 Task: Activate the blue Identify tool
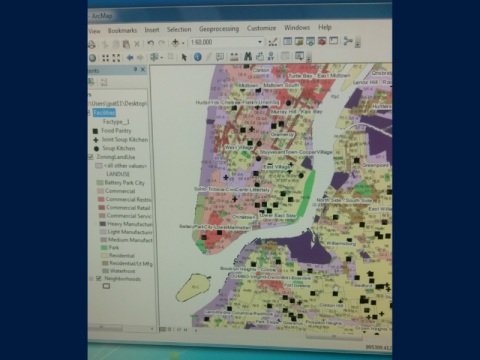(x=197, y=57)
